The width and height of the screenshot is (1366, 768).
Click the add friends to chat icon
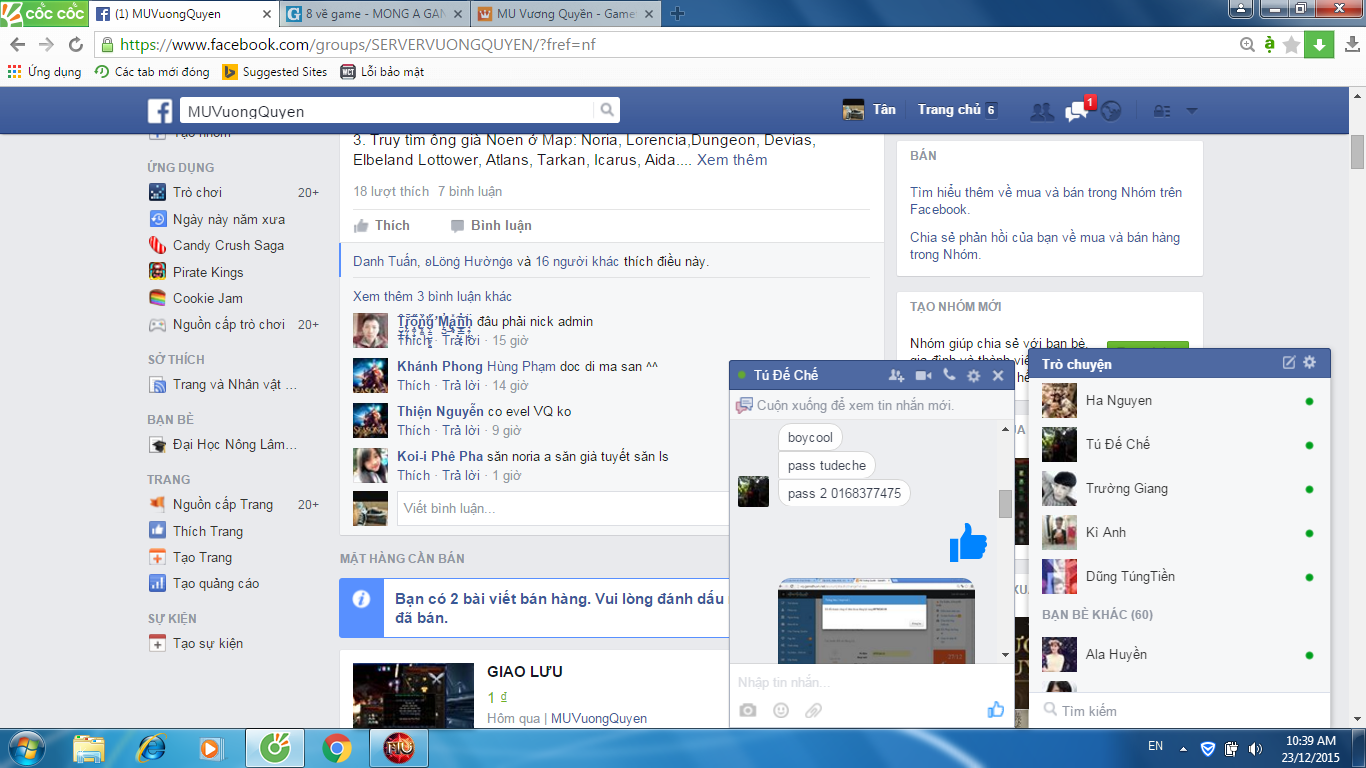896,375
